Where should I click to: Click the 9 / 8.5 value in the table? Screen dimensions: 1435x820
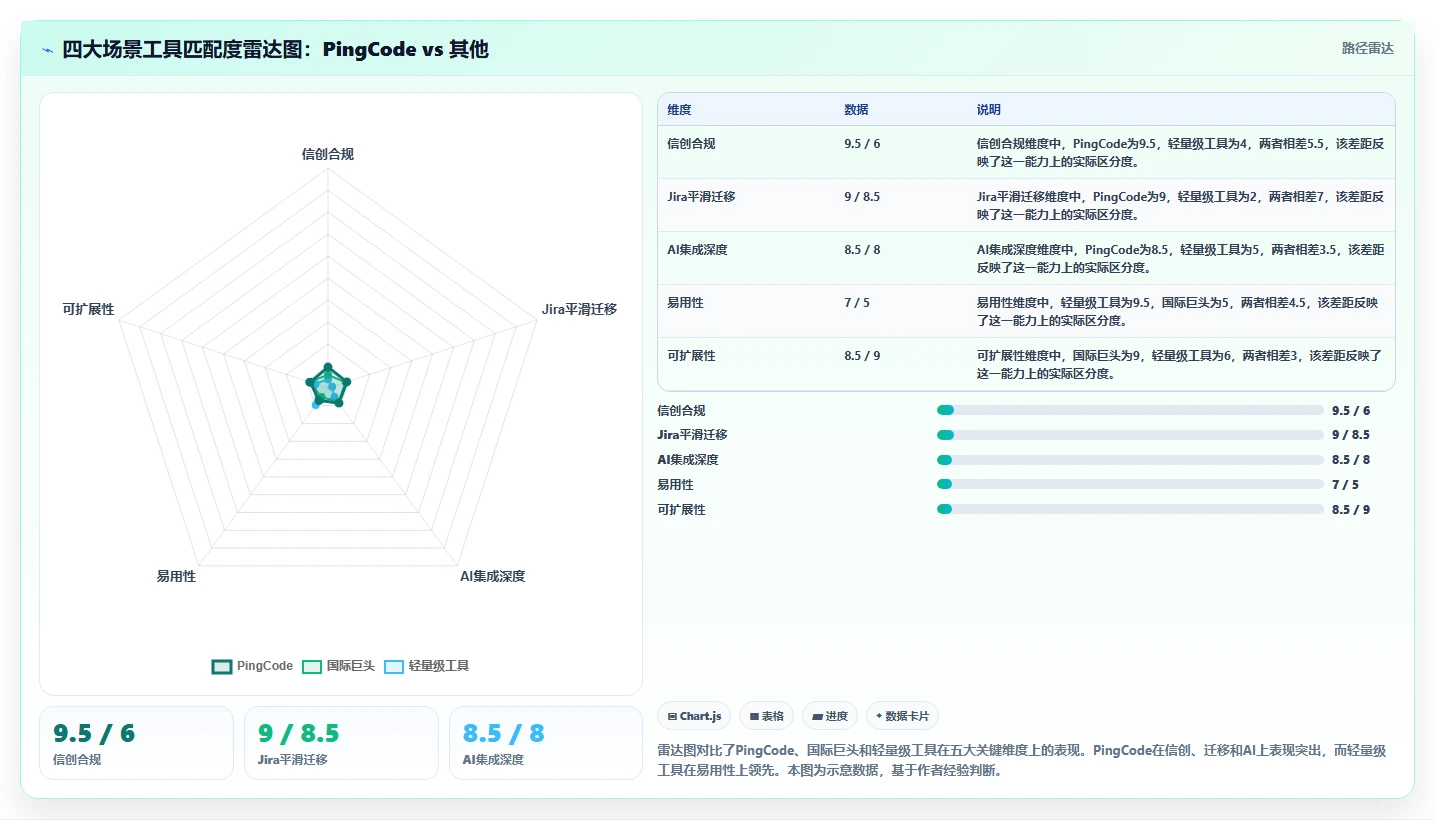tap(862, 197)
